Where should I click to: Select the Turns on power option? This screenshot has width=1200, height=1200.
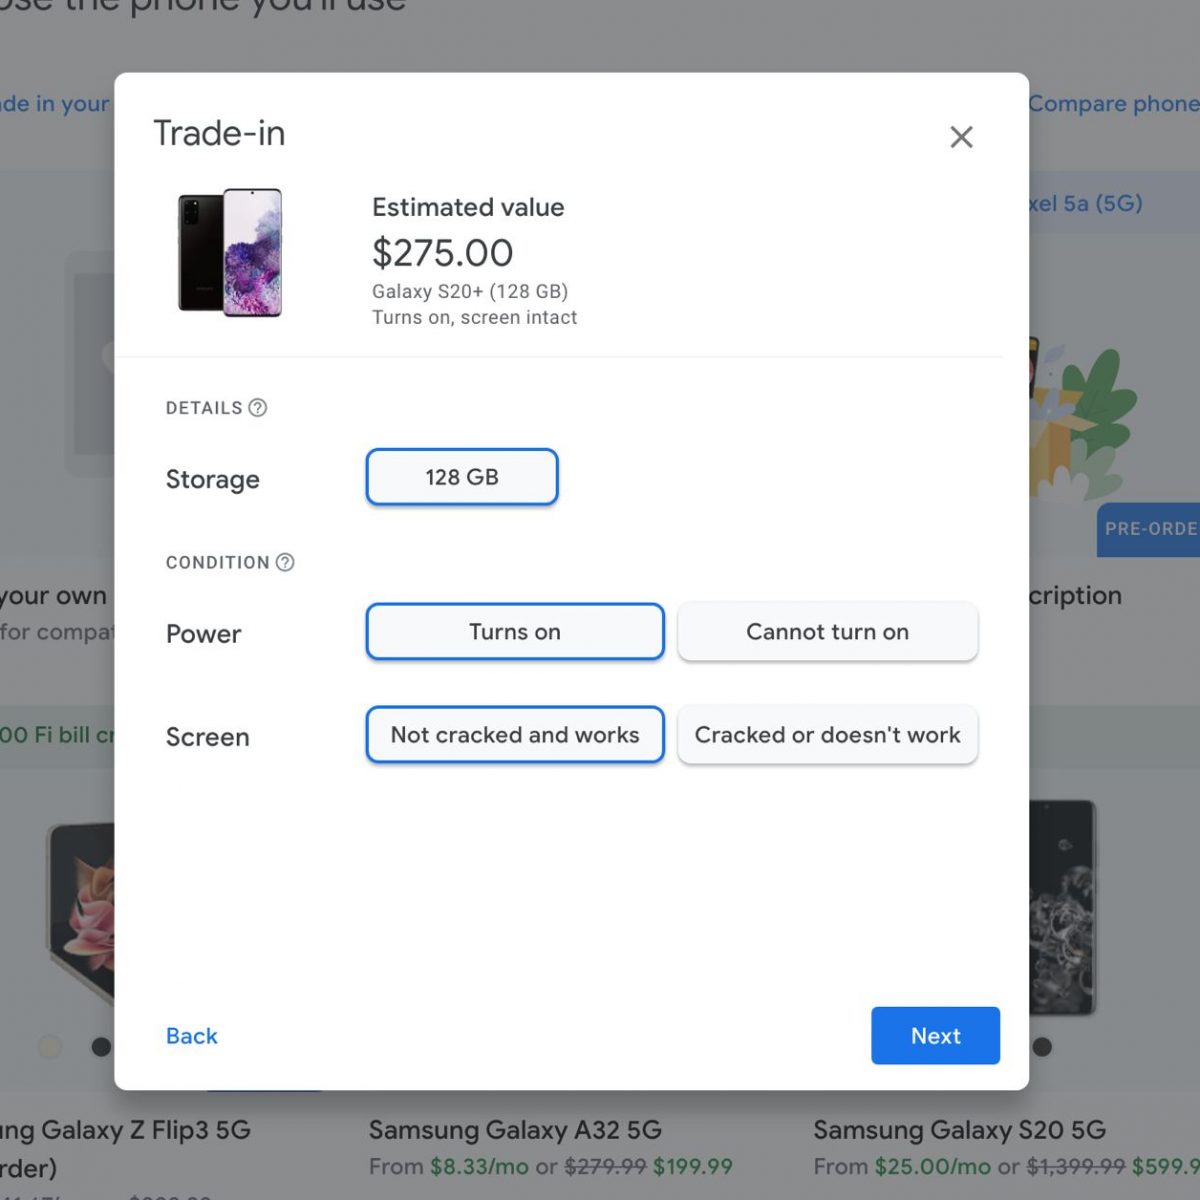[515, 632]
